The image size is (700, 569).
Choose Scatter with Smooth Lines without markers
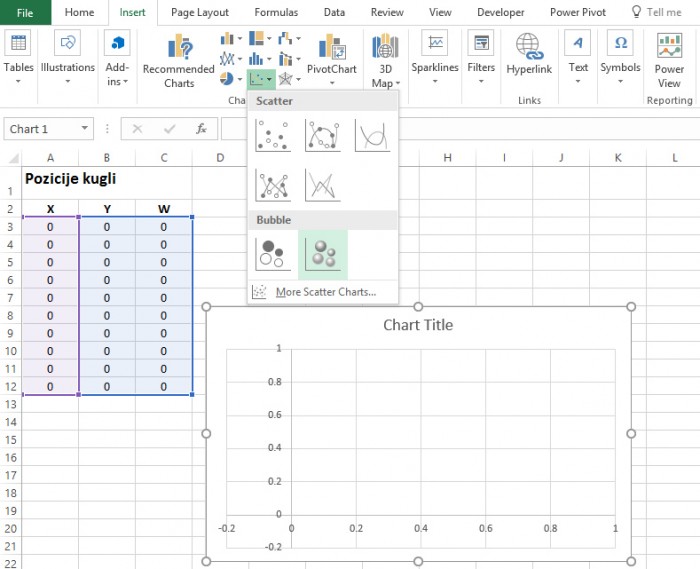372,135
